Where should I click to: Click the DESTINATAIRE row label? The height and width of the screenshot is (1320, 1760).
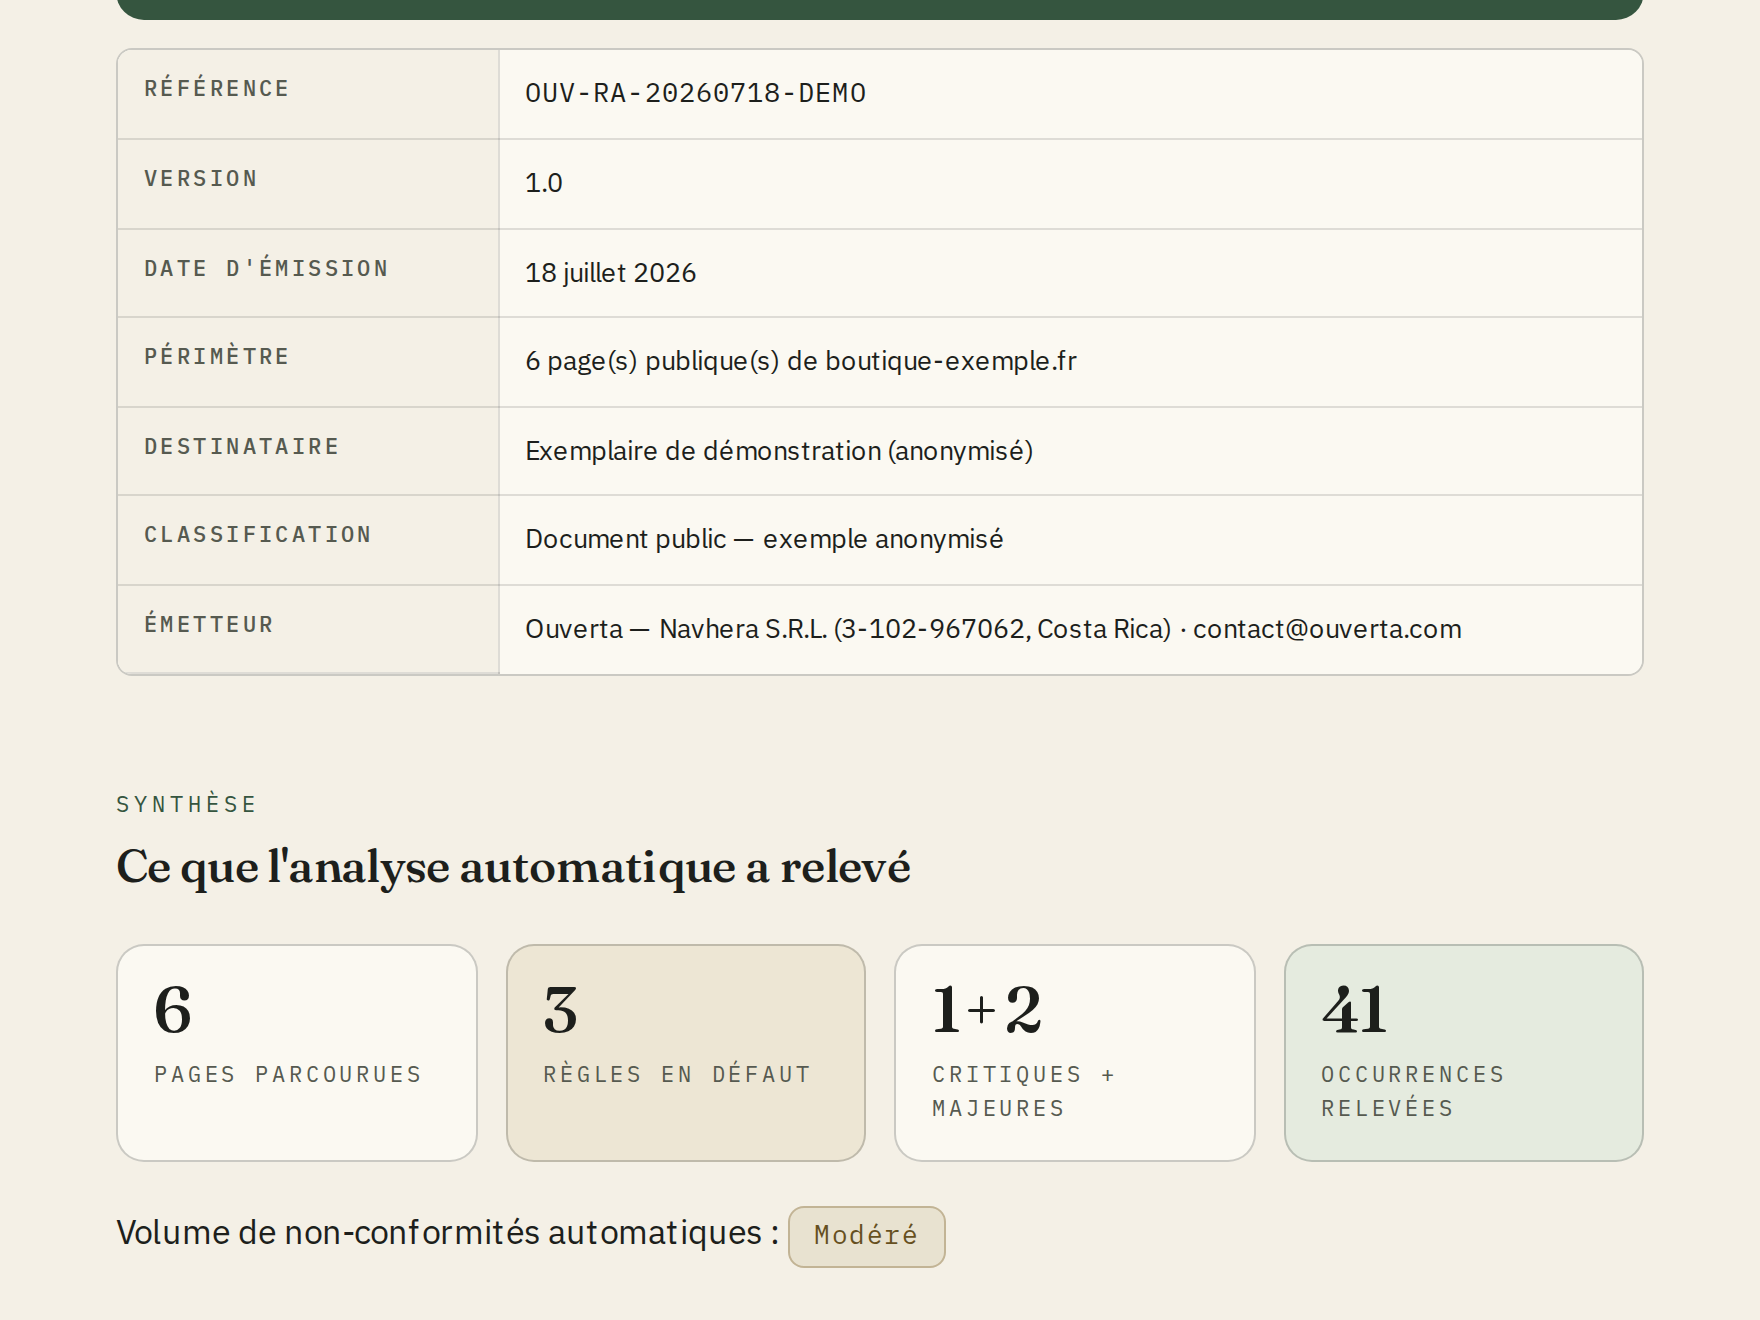click(242, 447)
